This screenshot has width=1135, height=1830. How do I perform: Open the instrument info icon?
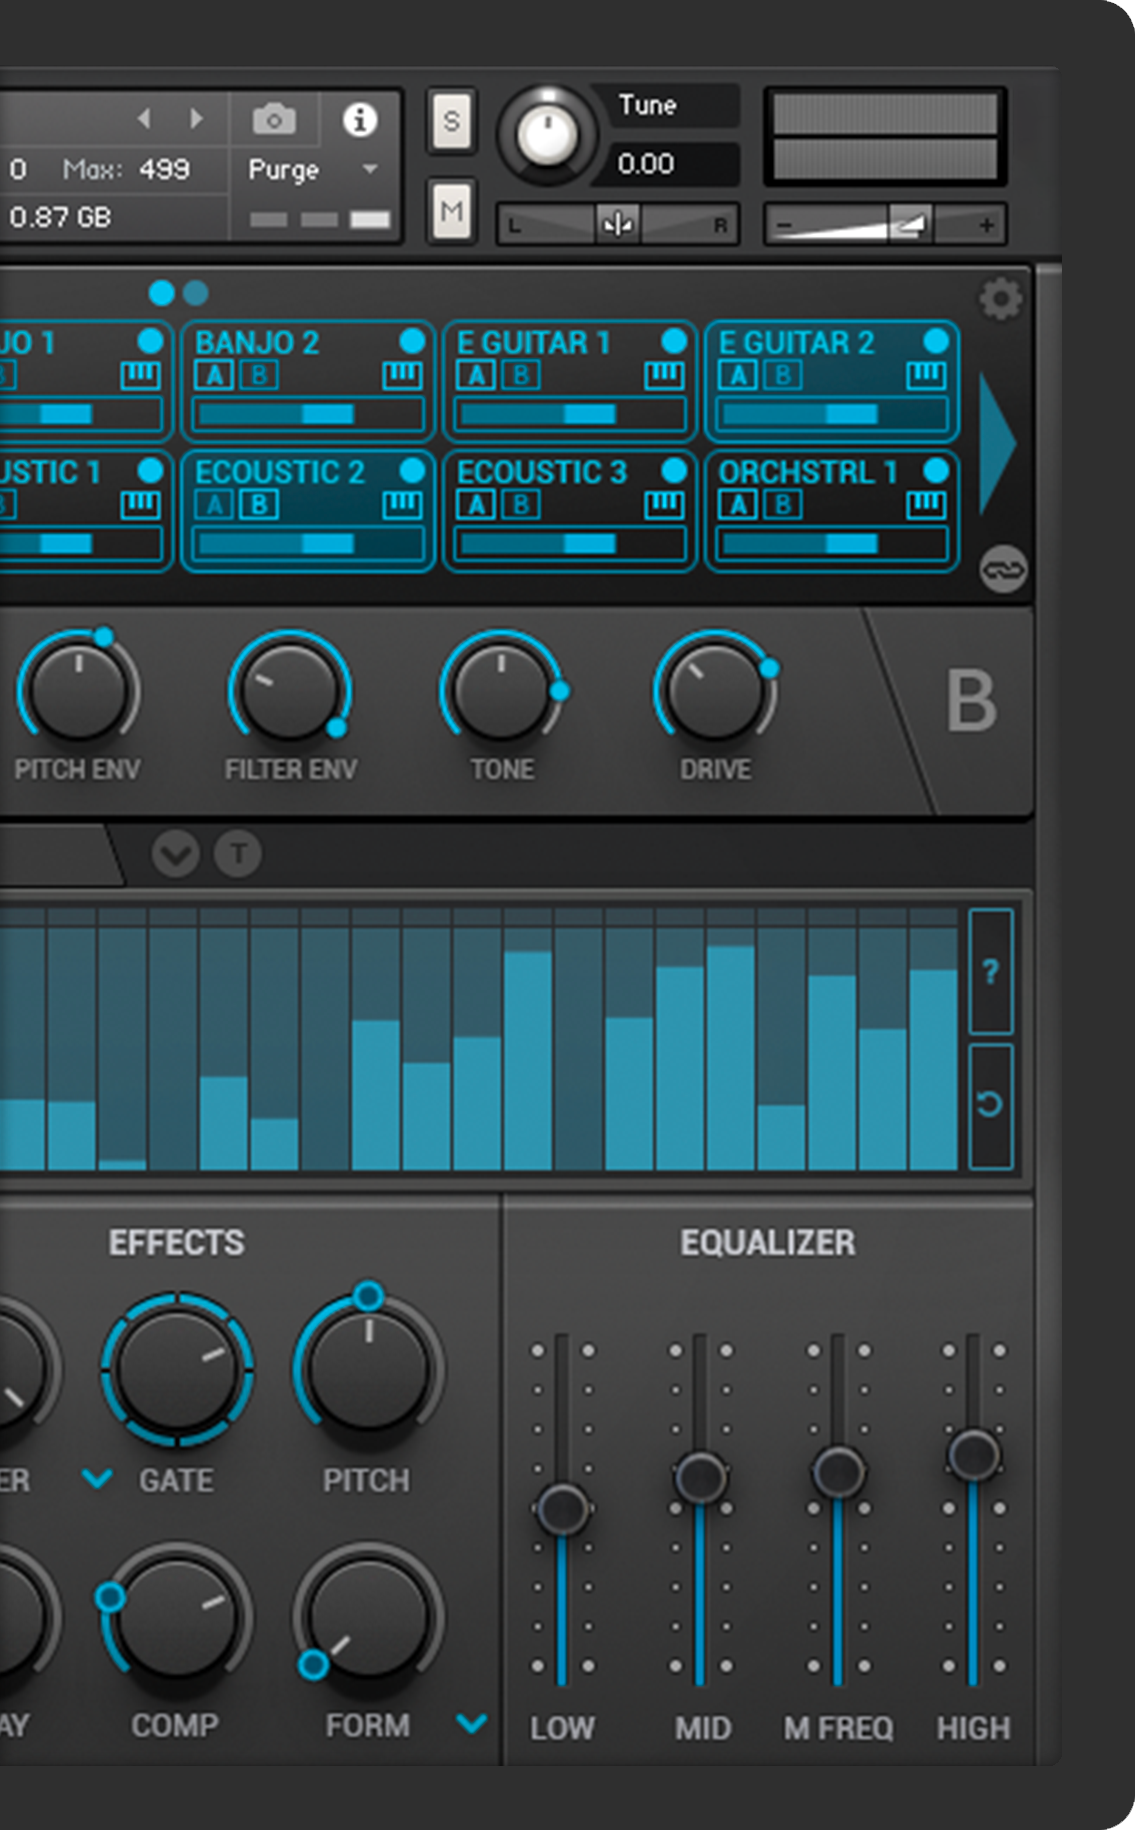pos(360,120)
